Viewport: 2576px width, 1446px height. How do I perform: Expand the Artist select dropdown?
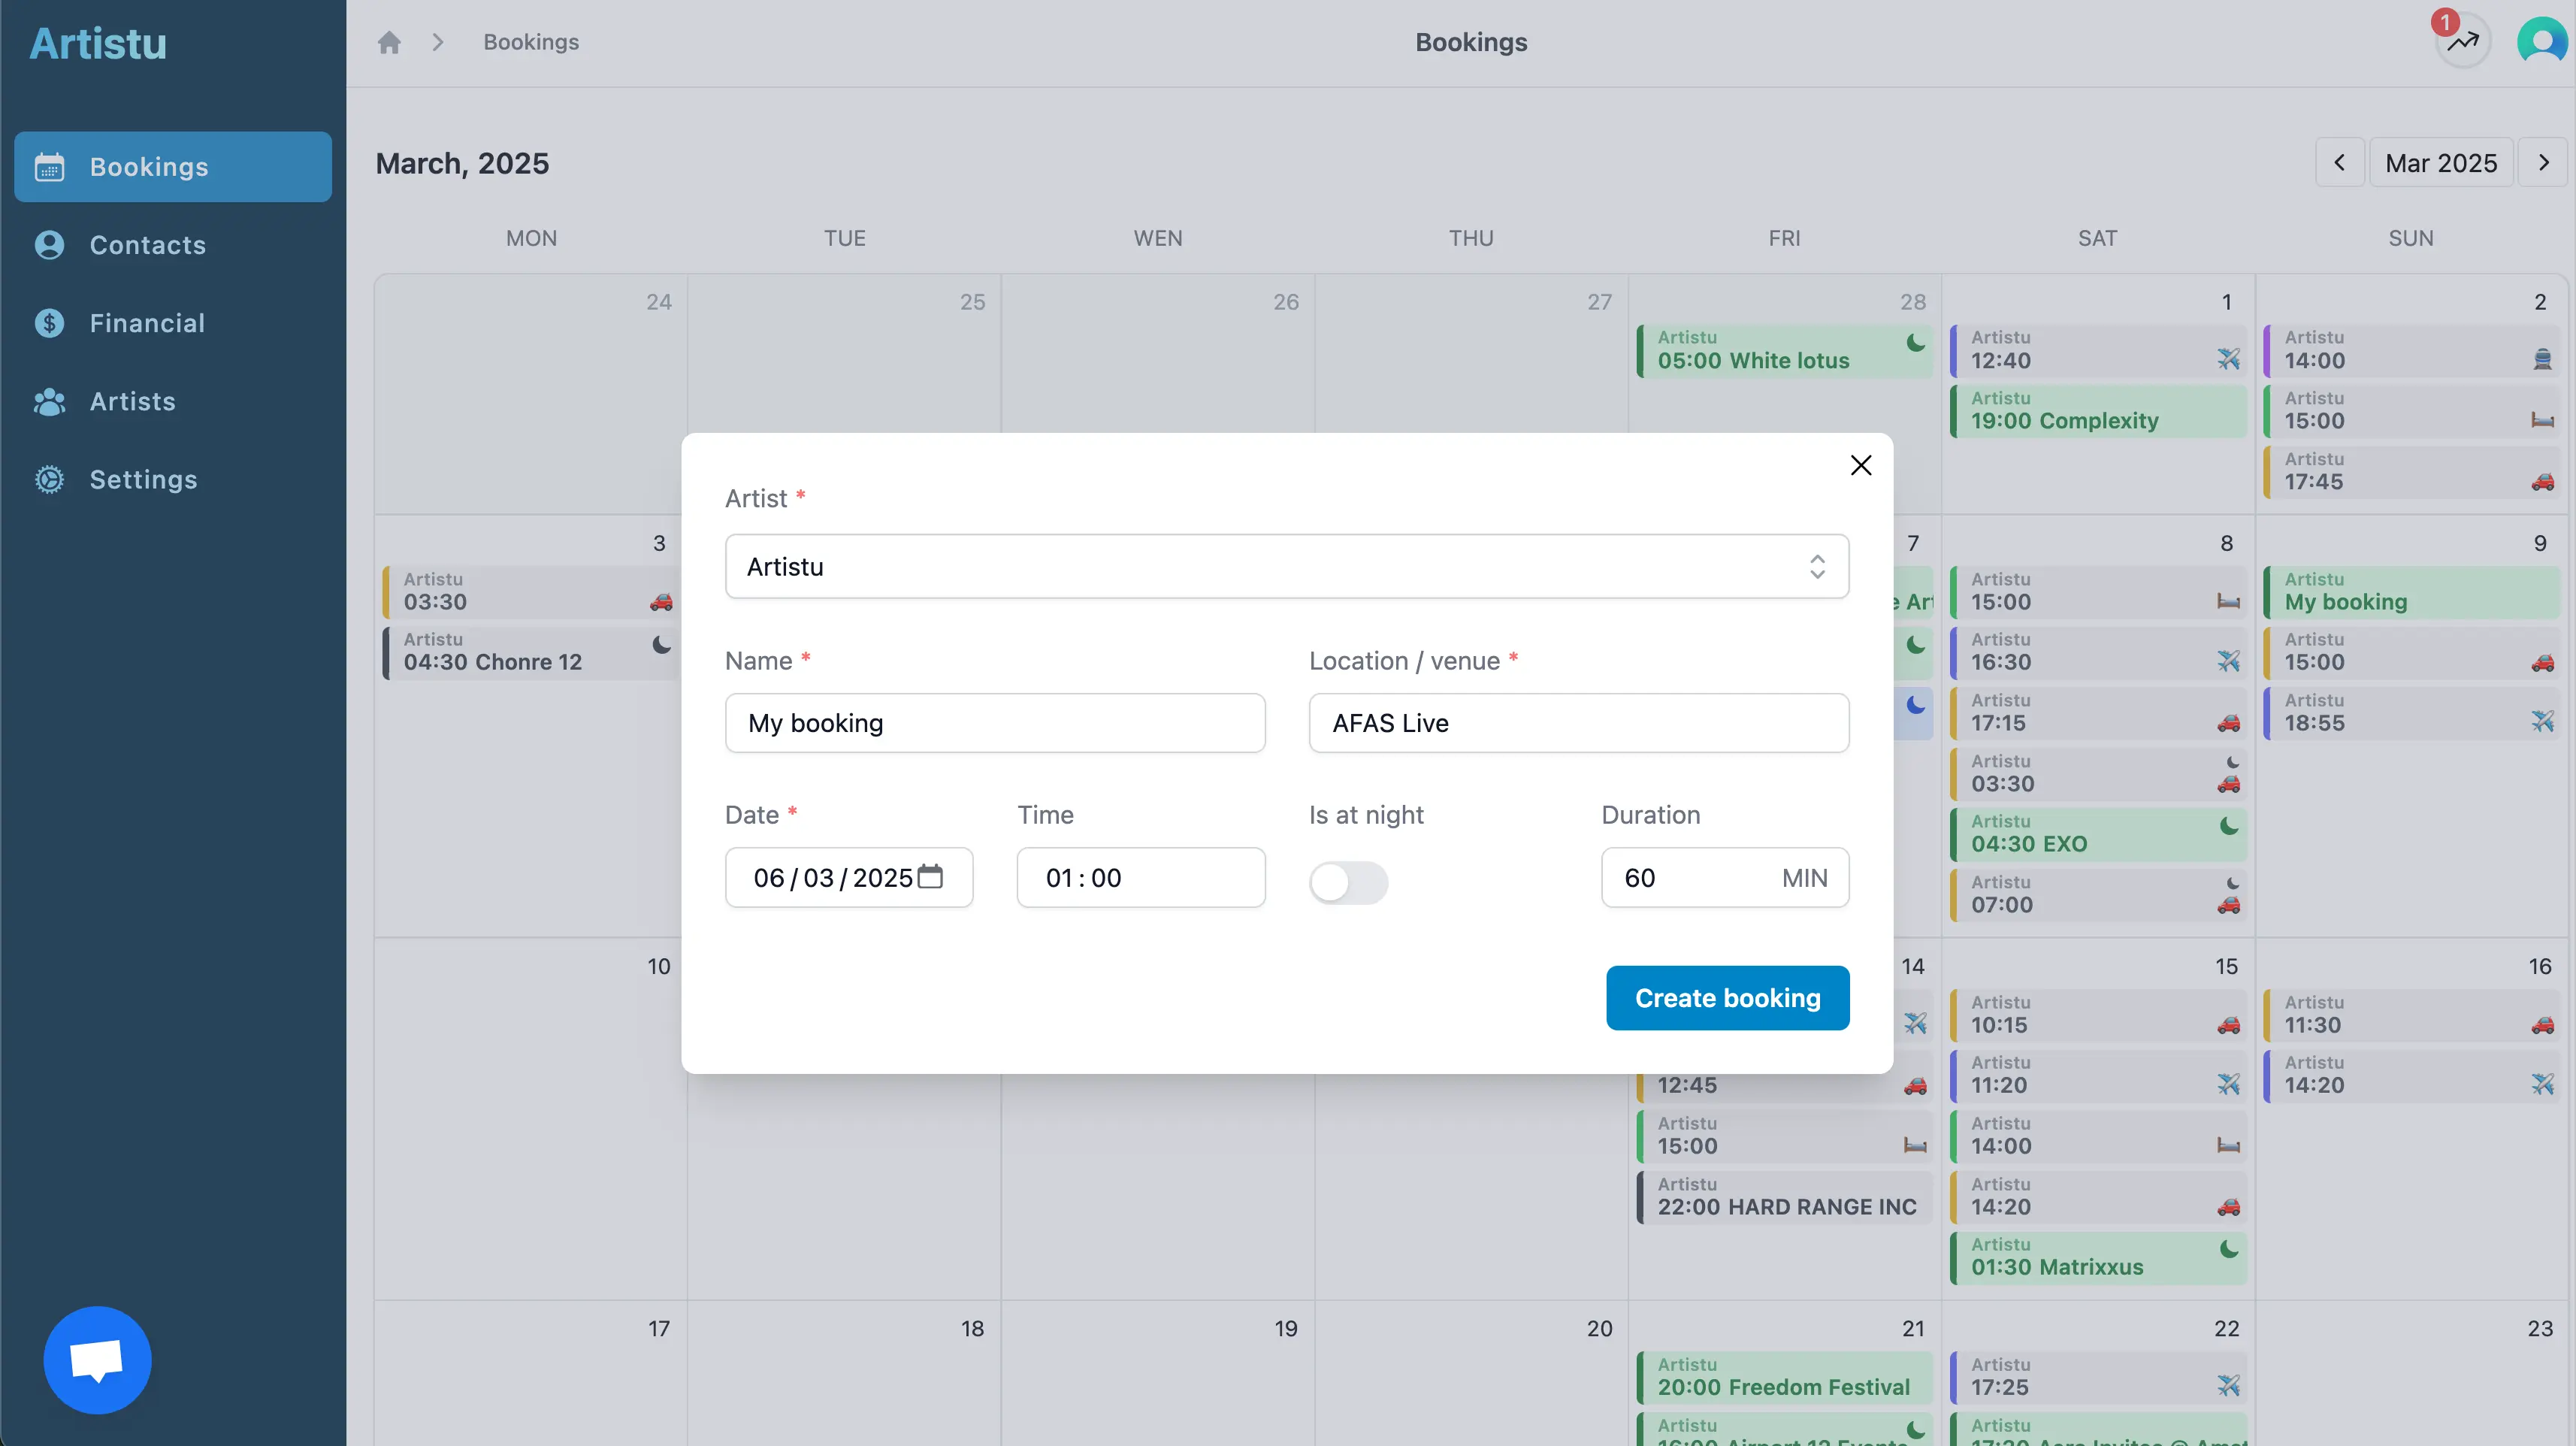(1286, 566)
